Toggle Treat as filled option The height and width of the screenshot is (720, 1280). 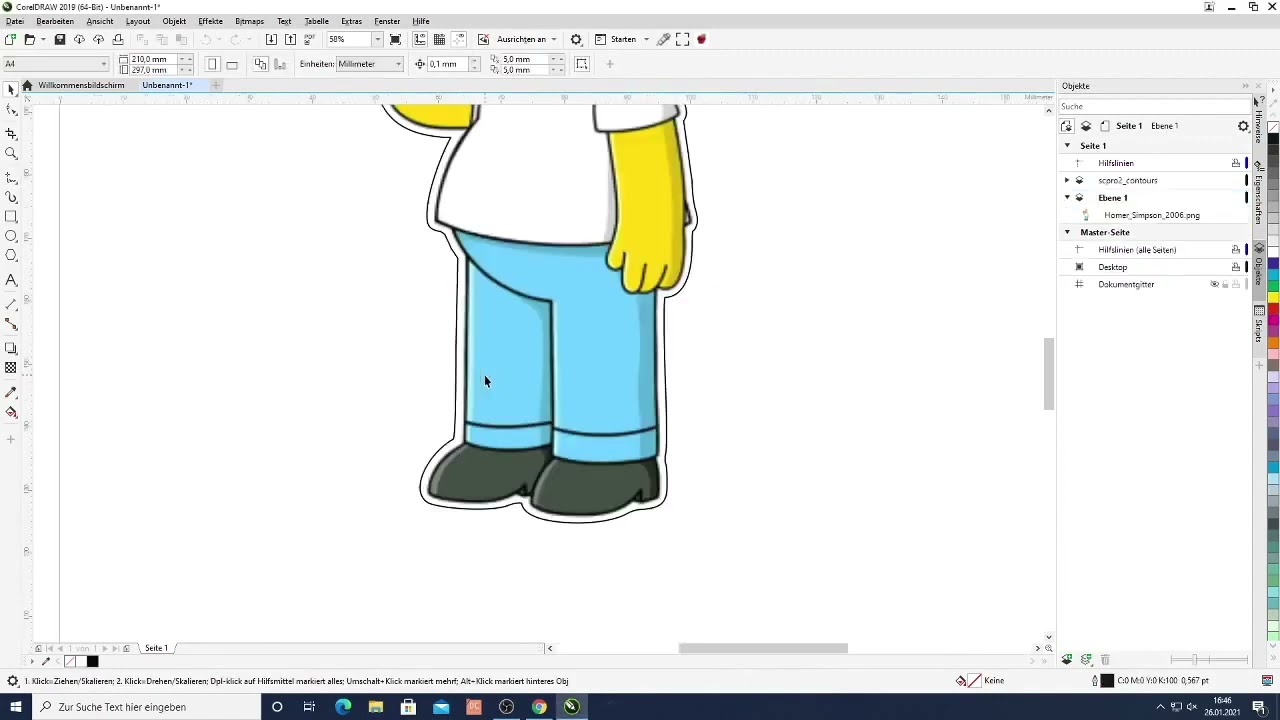582,64
